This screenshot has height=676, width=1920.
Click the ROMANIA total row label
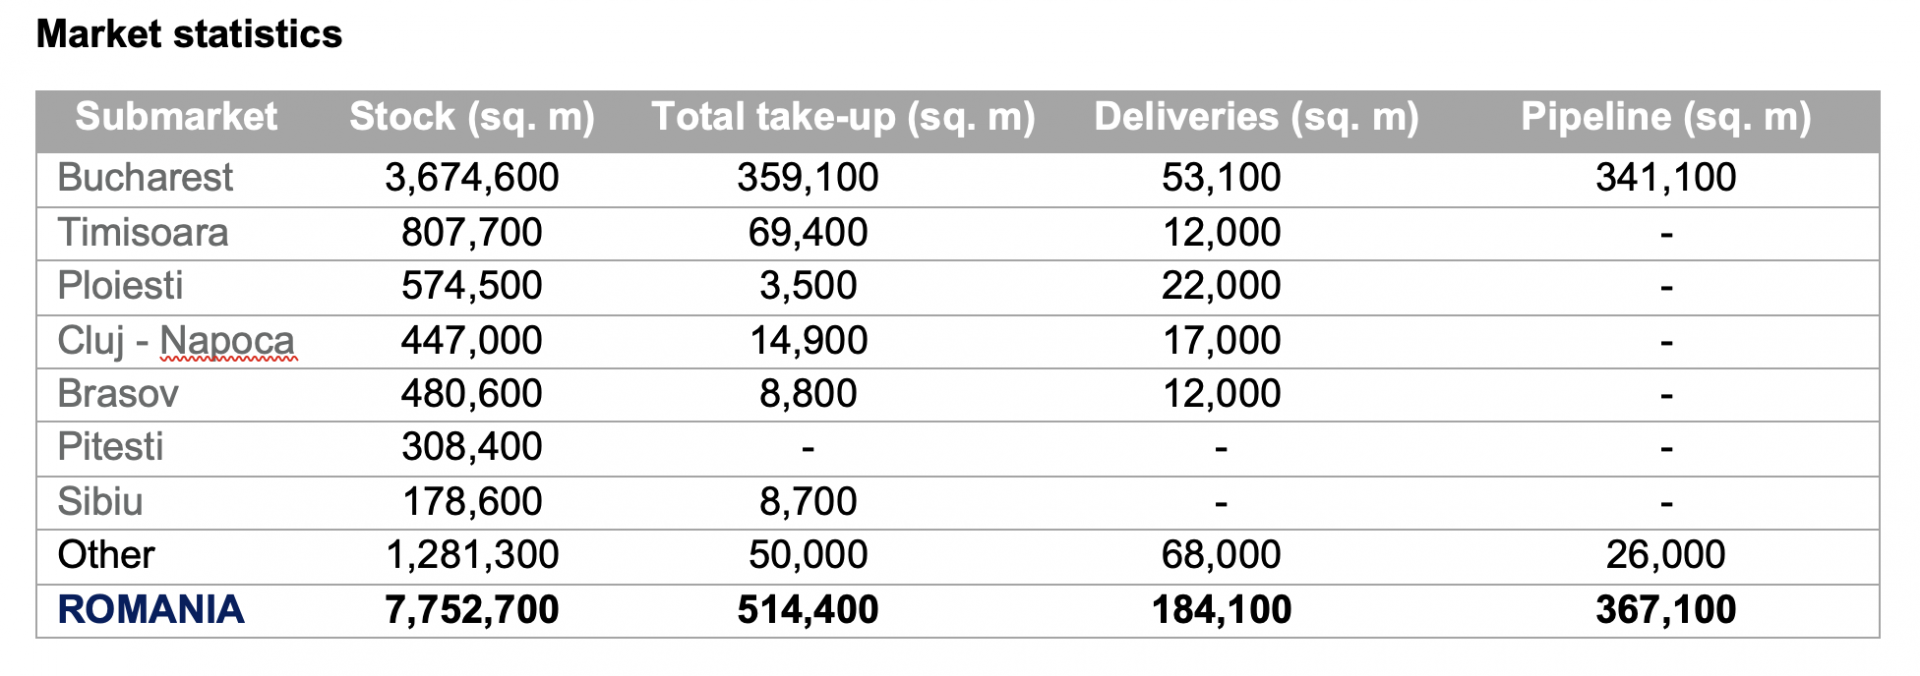click(151, 610)
